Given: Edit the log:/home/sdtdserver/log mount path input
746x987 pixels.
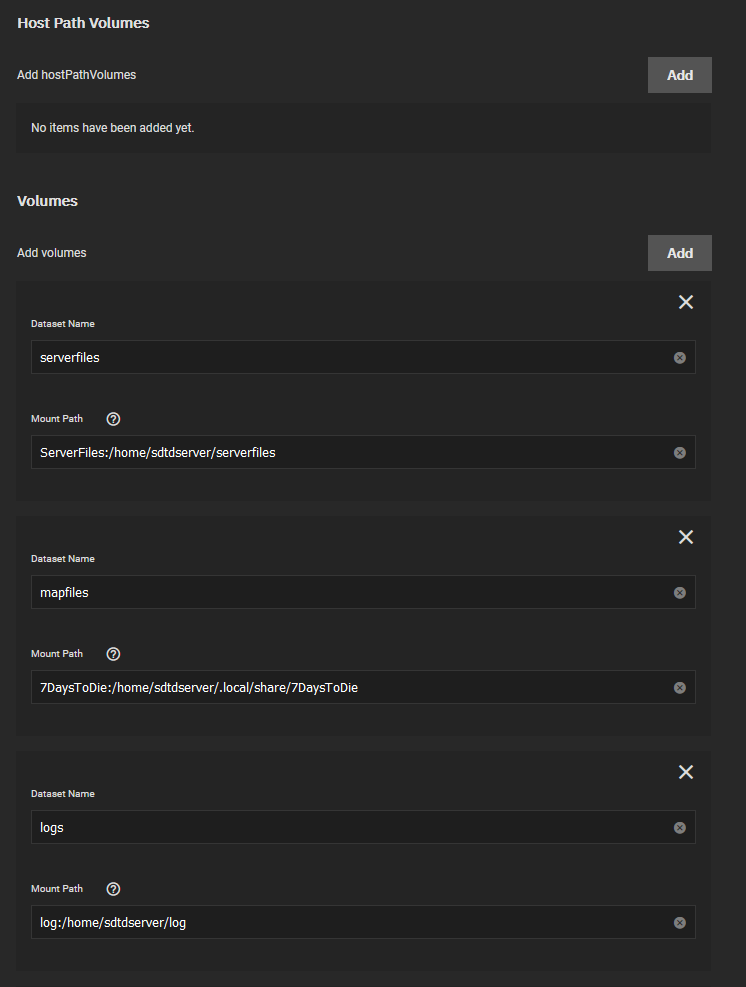Looking at the screenshot, I should (x=363, y=922).
